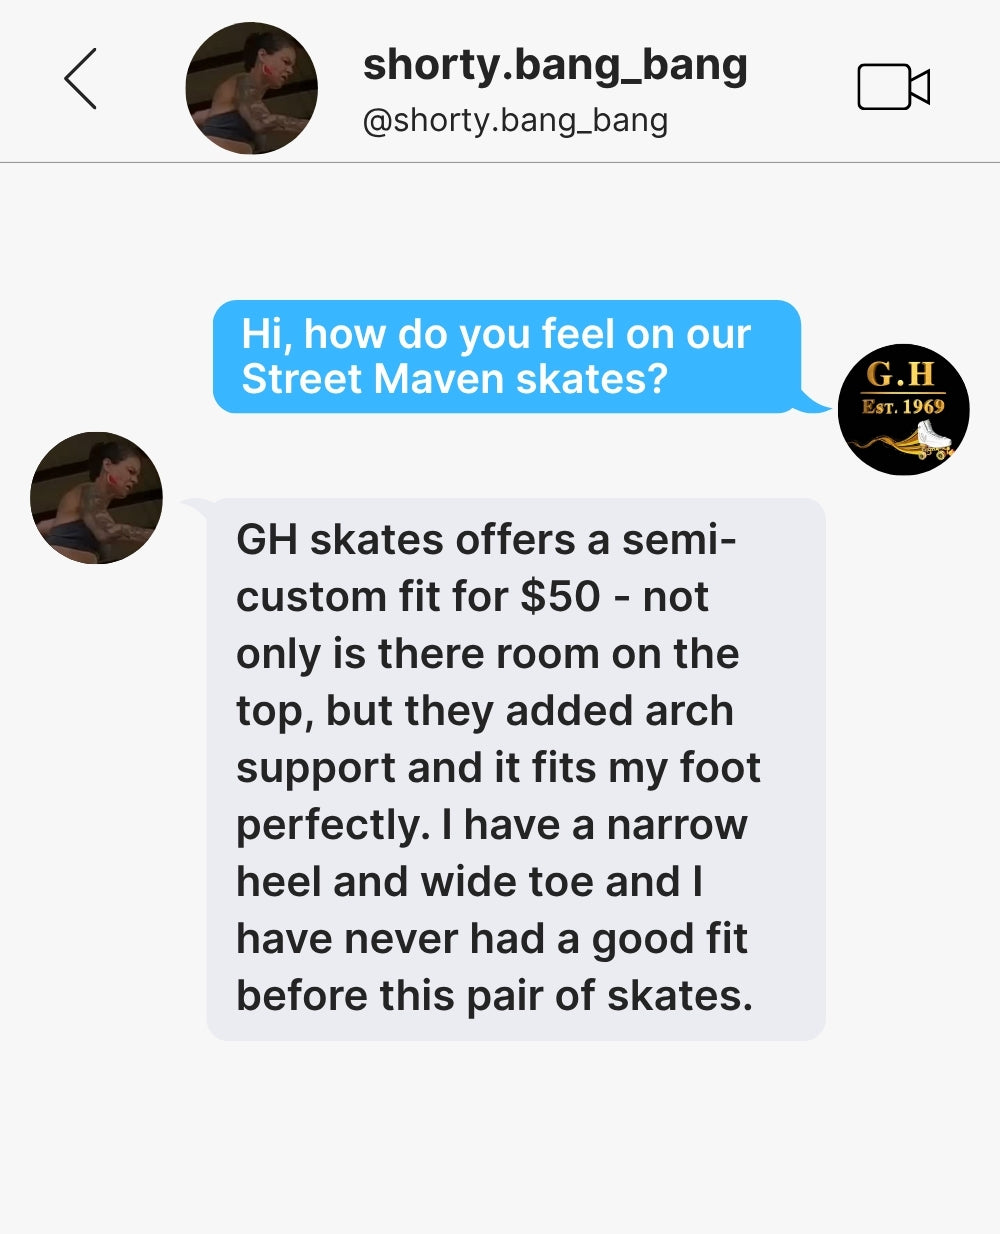Image resolution: width=1000 pixels, height=1234 pixels.
Task: Click the @shorty.bang_bang handle
Action: [x=515, y=120]
